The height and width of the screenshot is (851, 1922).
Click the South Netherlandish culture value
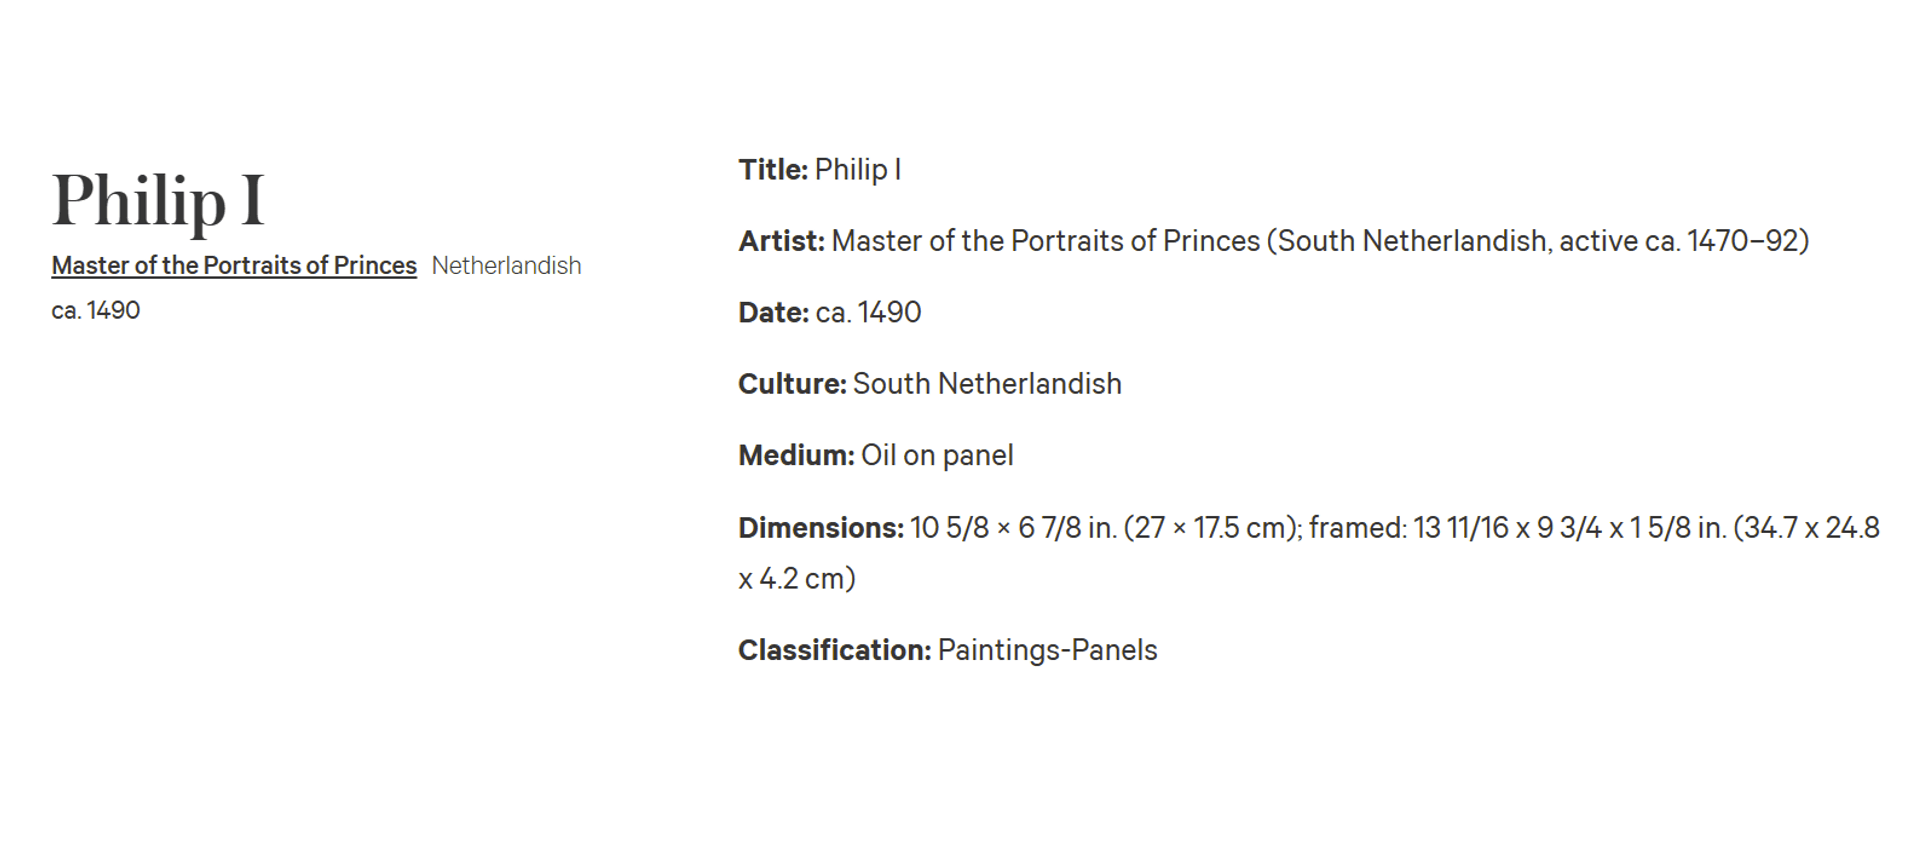pyautogui.click(x=987, y=384)
